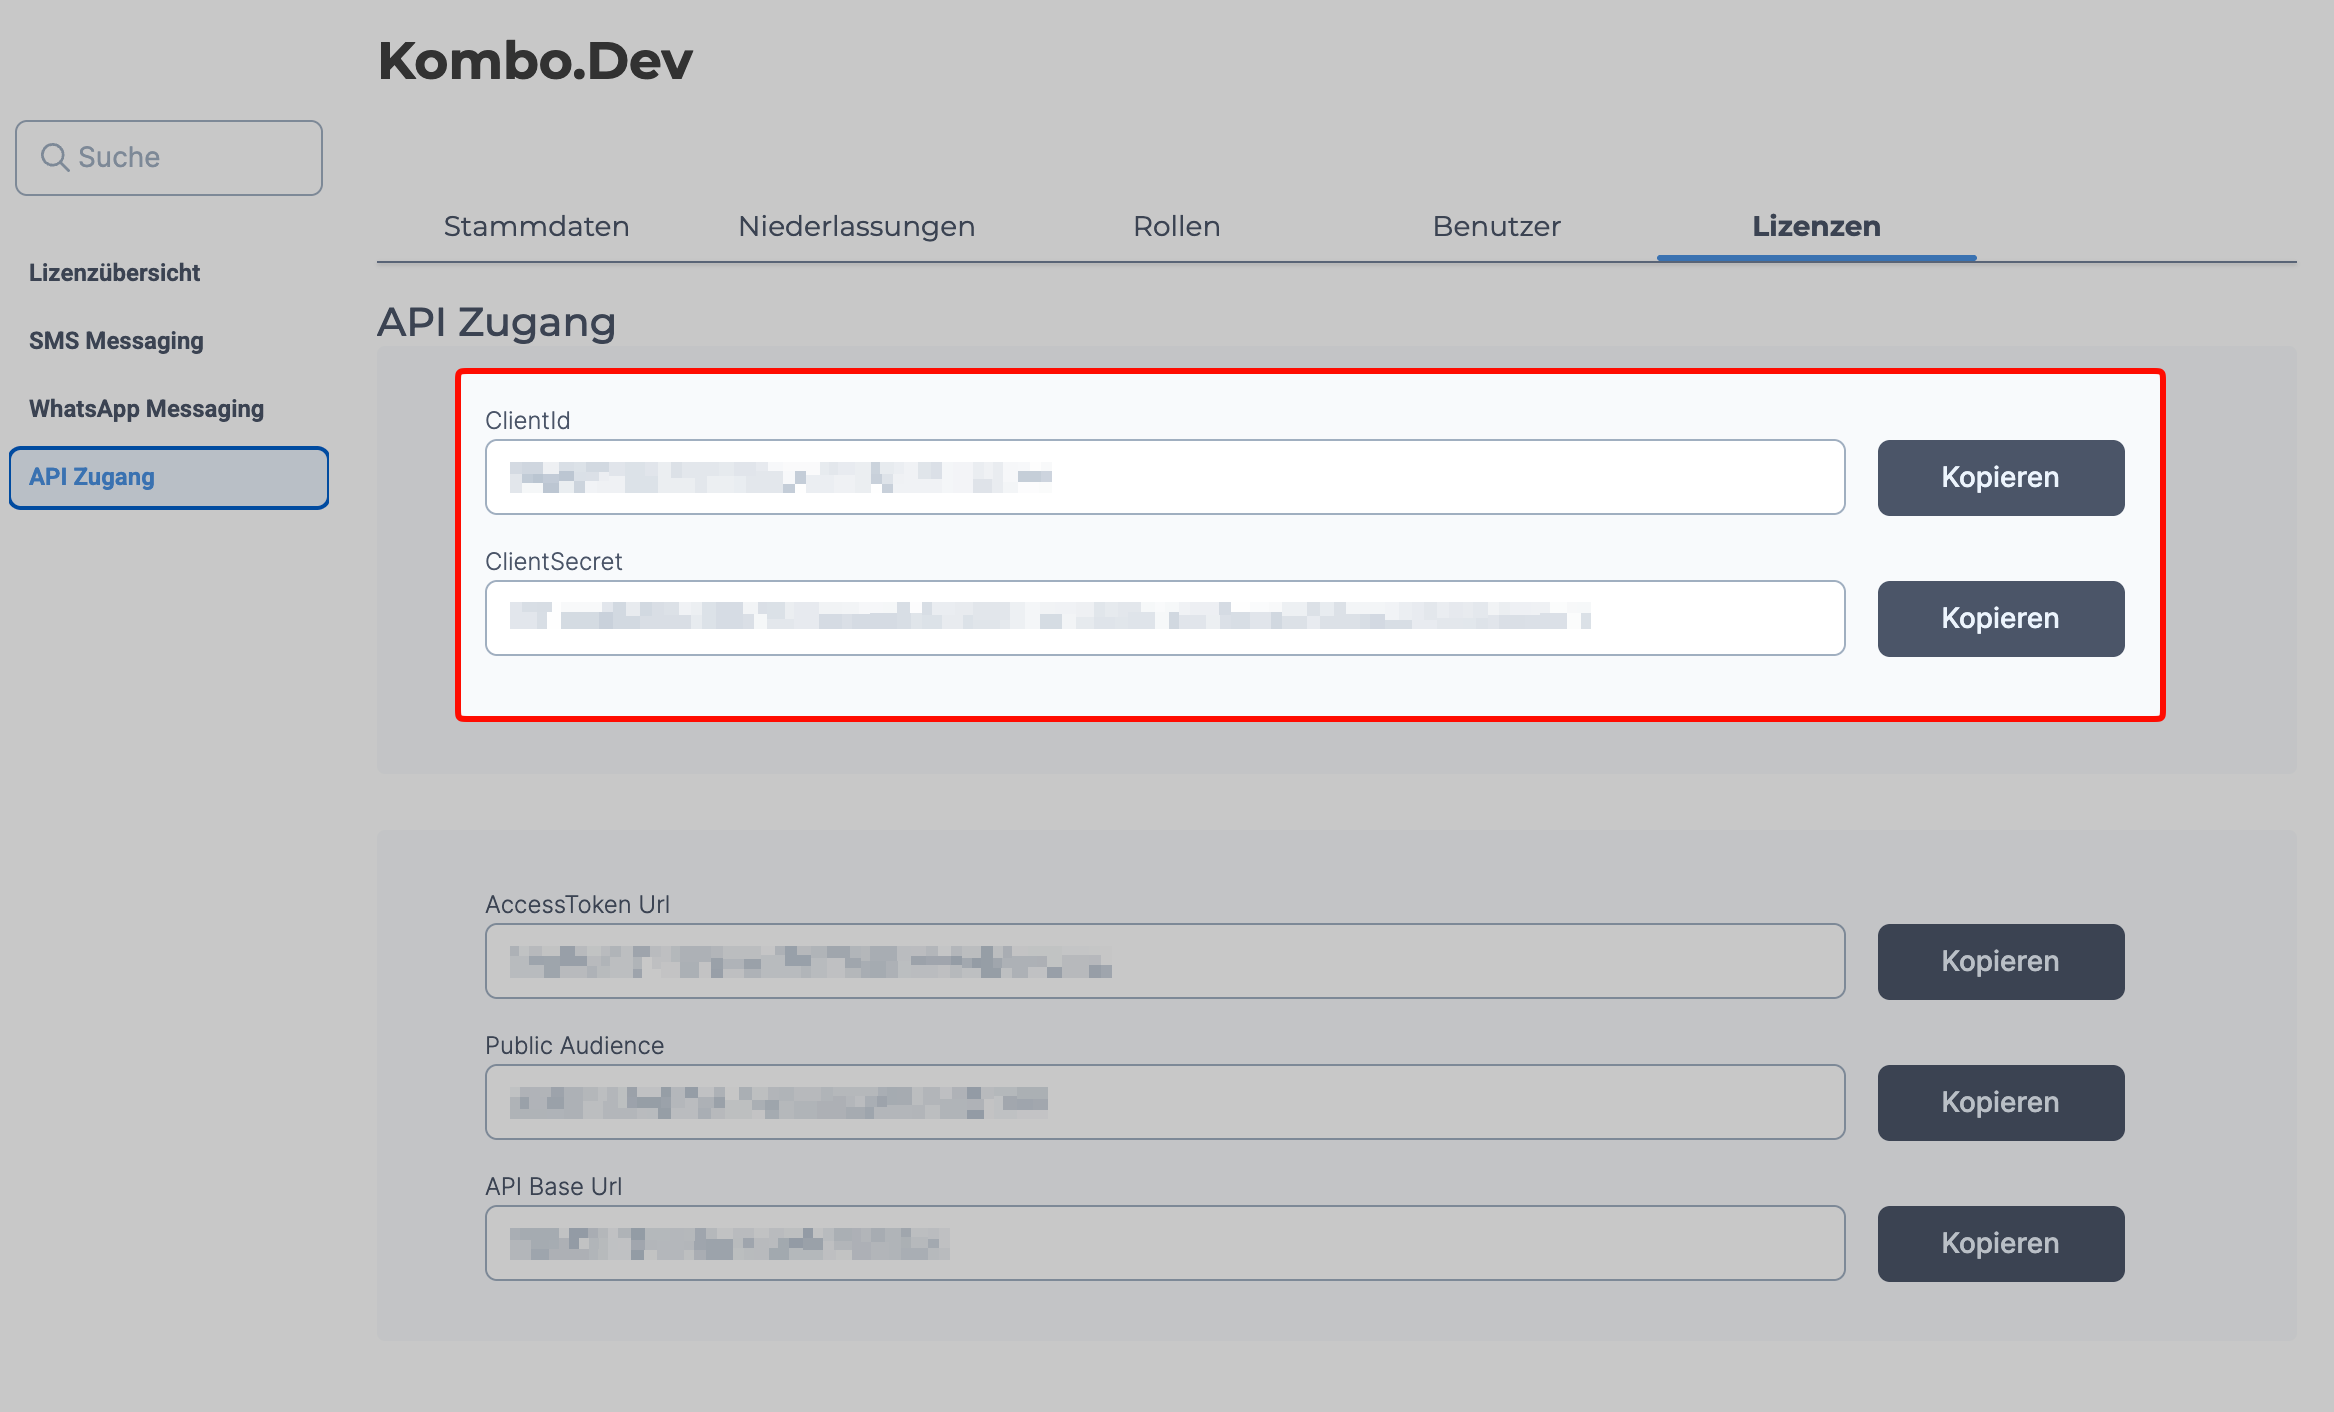Switch to the Niederlassungen tab
This screenshot has width=2334, height=1412.
point(857,226)
